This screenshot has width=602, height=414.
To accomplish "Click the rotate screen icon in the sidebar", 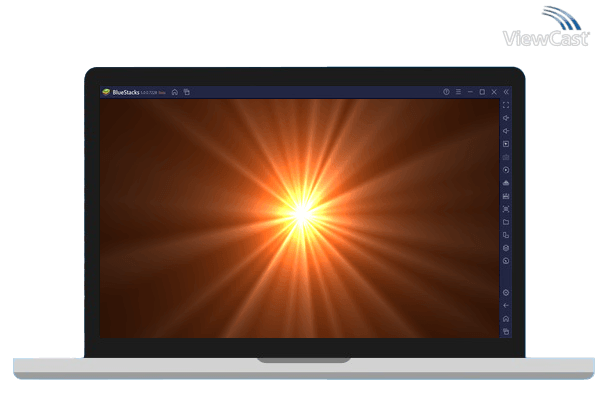I will click(x=506, y=235).
